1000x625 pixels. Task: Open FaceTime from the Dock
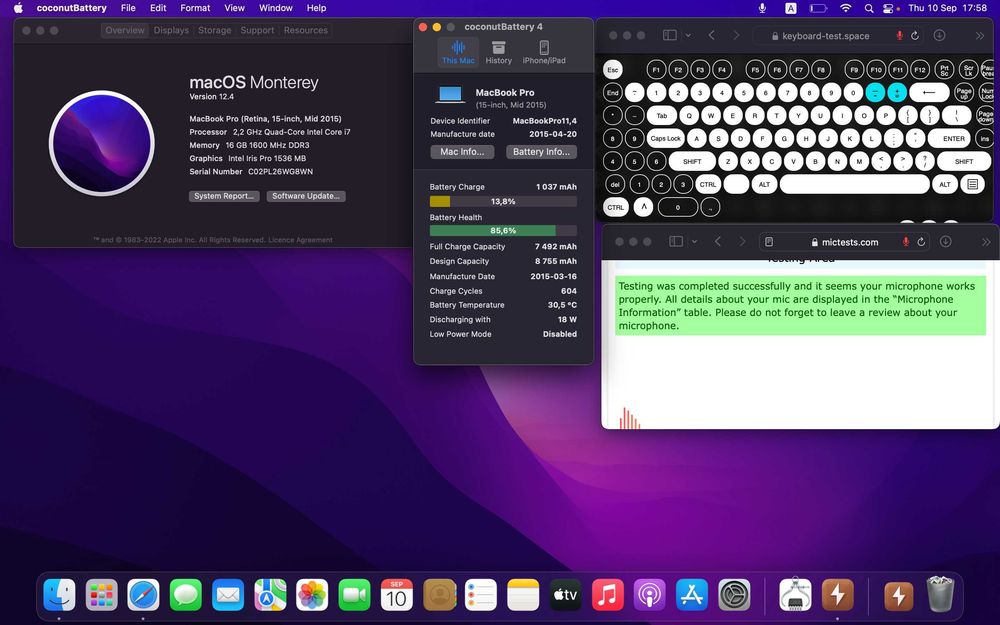tap(354, 595)
